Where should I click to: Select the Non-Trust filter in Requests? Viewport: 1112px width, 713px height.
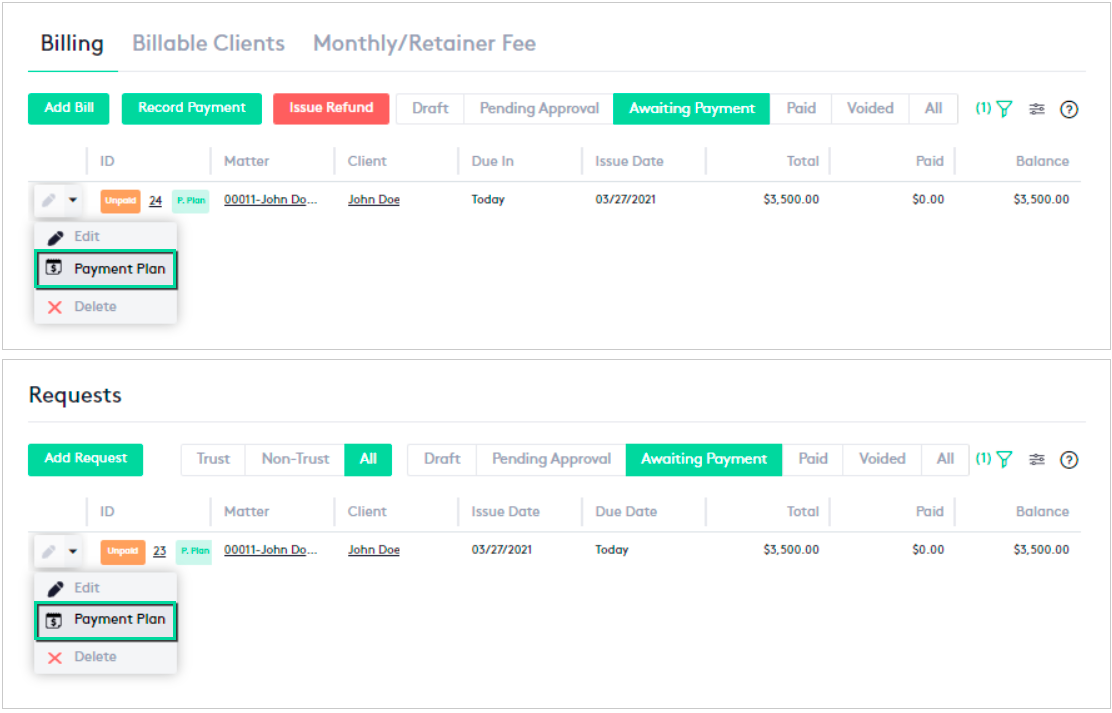[295, 459]
